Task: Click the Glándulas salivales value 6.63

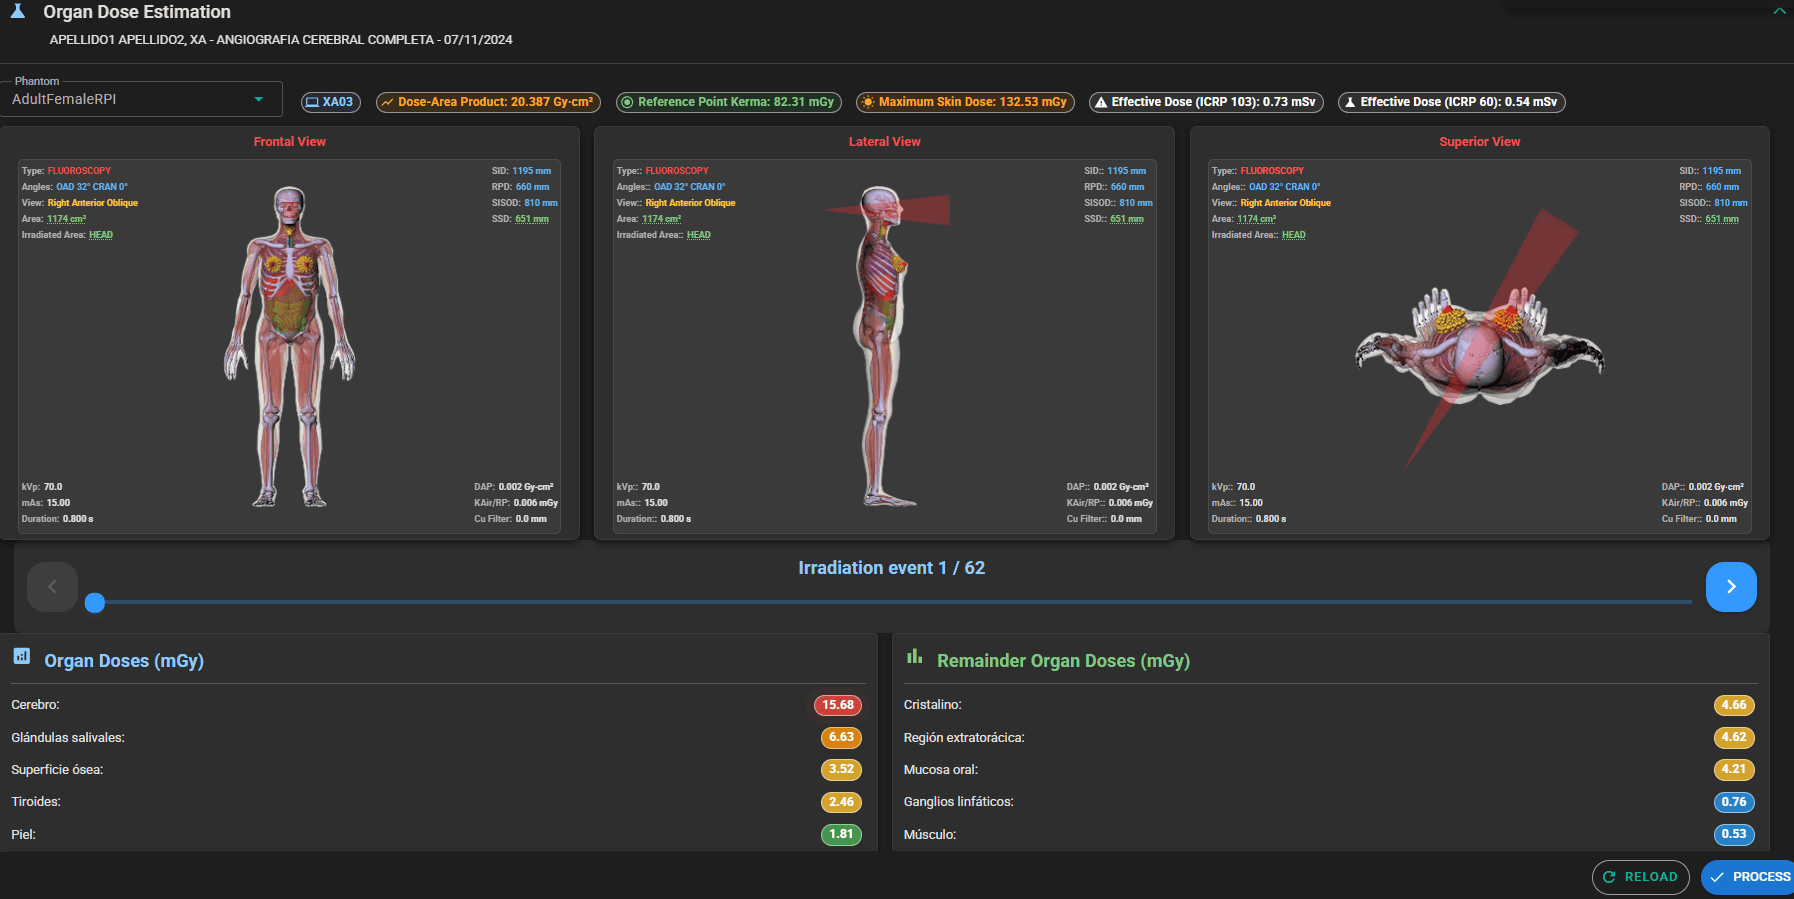Action: click(841, 737)
